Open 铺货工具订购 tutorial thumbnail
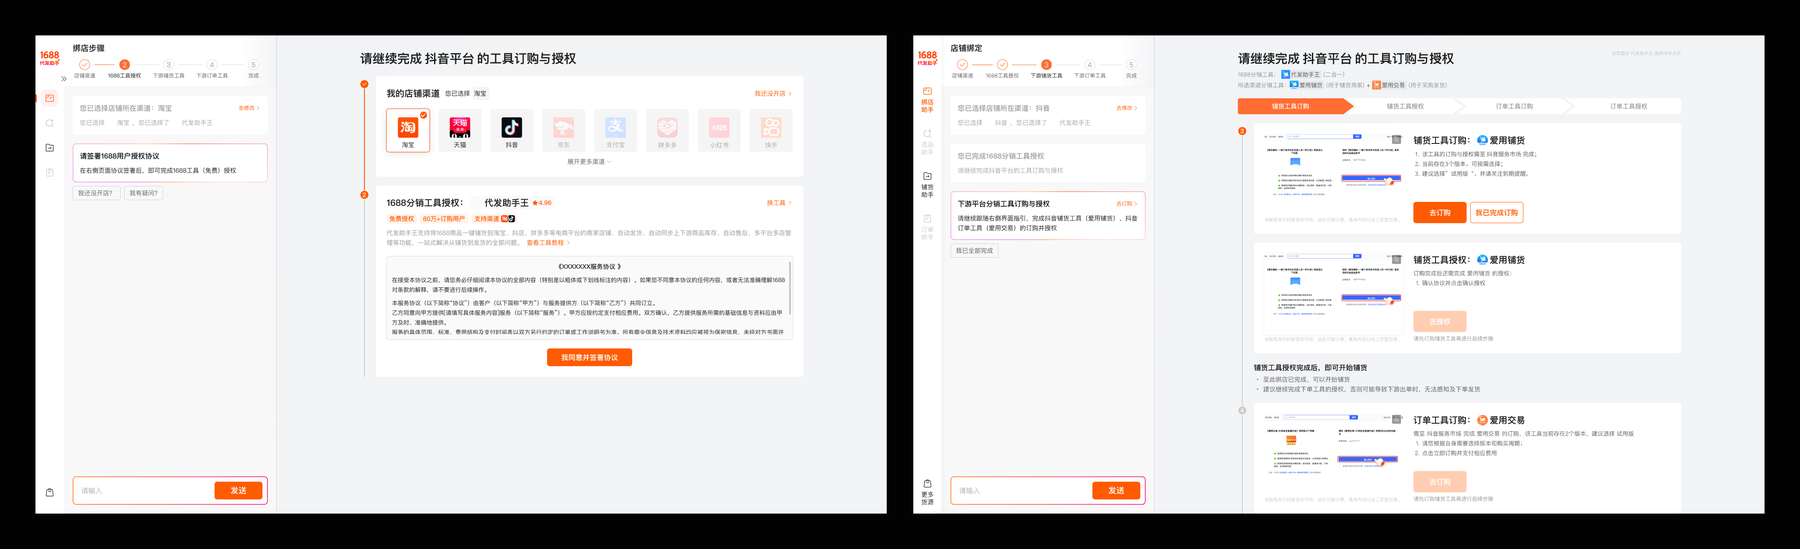 tap(1333, 172)
